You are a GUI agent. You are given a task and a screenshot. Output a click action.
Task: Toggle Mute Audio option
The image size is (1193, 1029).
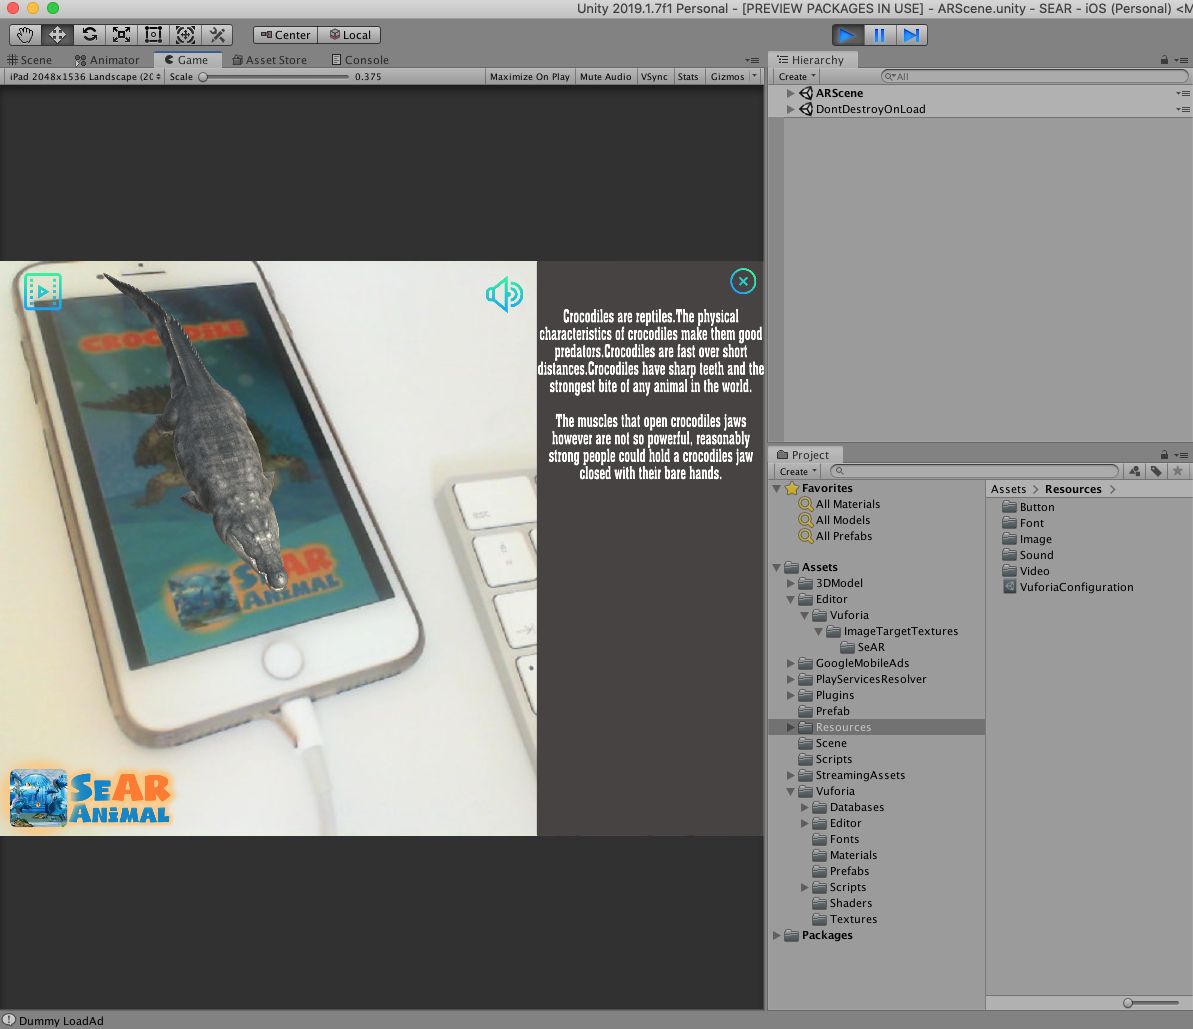tap(605, 77)
